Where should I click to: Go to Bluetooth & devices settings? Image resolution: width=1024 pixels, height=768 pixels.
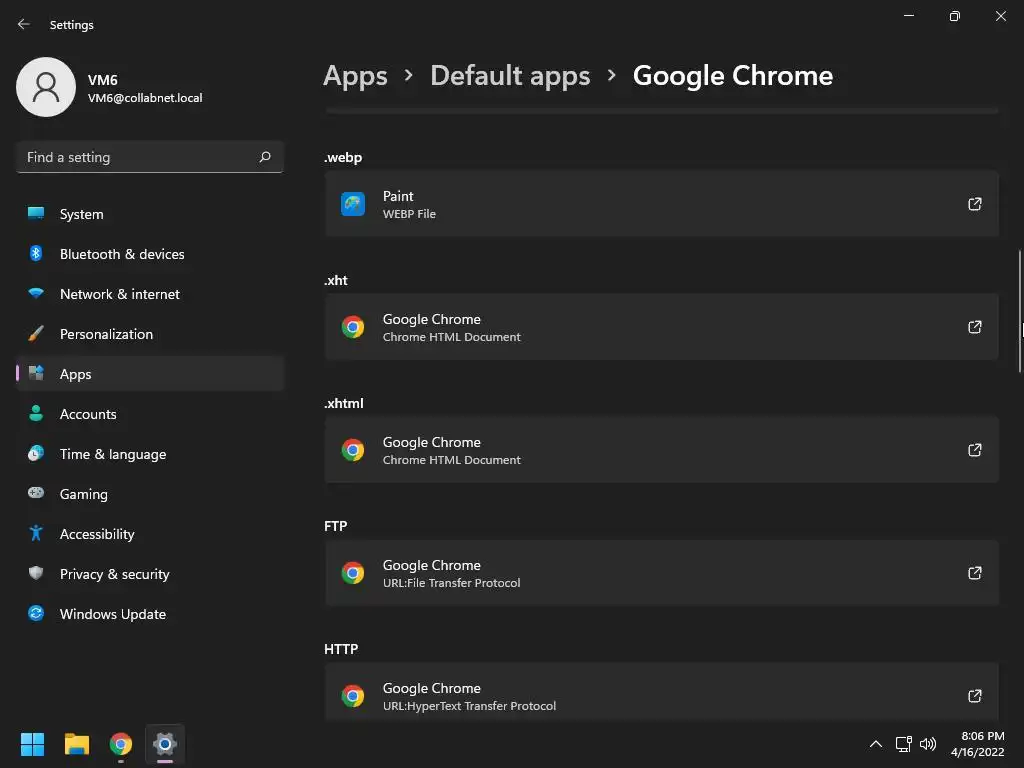point(122,254)
